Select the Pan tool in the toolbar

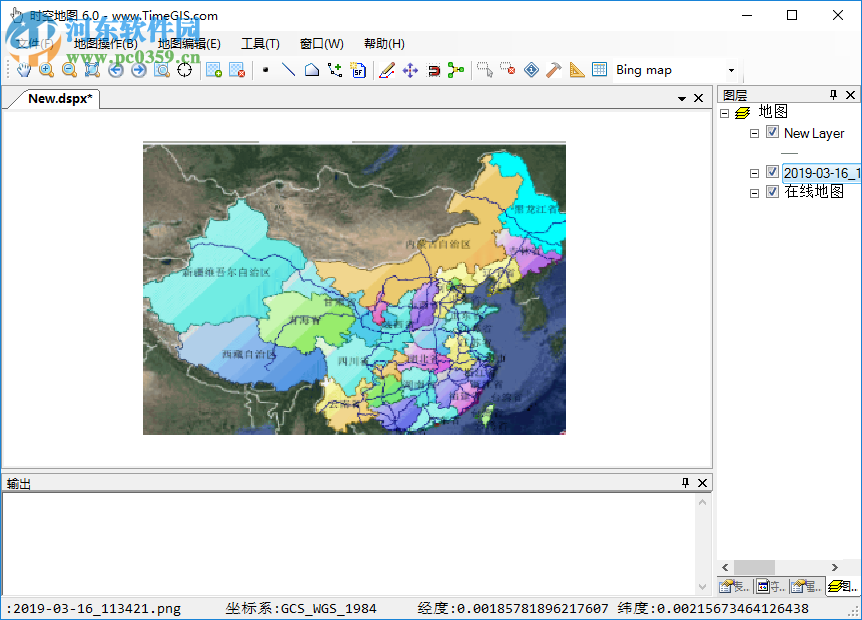coord(22,70)
